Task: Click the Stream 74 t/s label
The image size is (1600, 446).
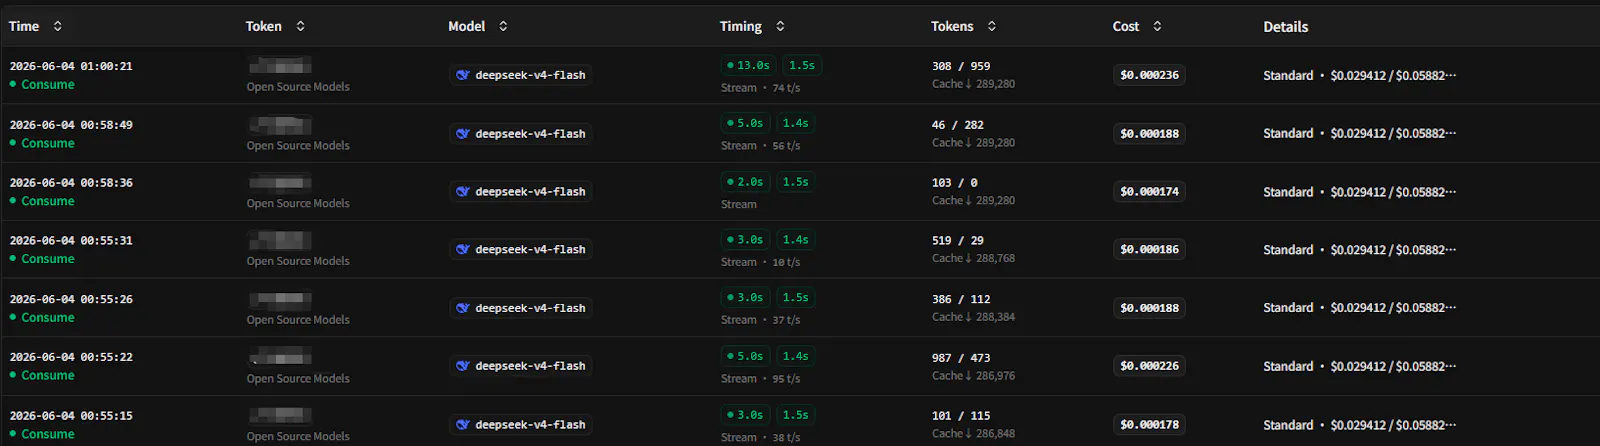Action: coord(761,88)
